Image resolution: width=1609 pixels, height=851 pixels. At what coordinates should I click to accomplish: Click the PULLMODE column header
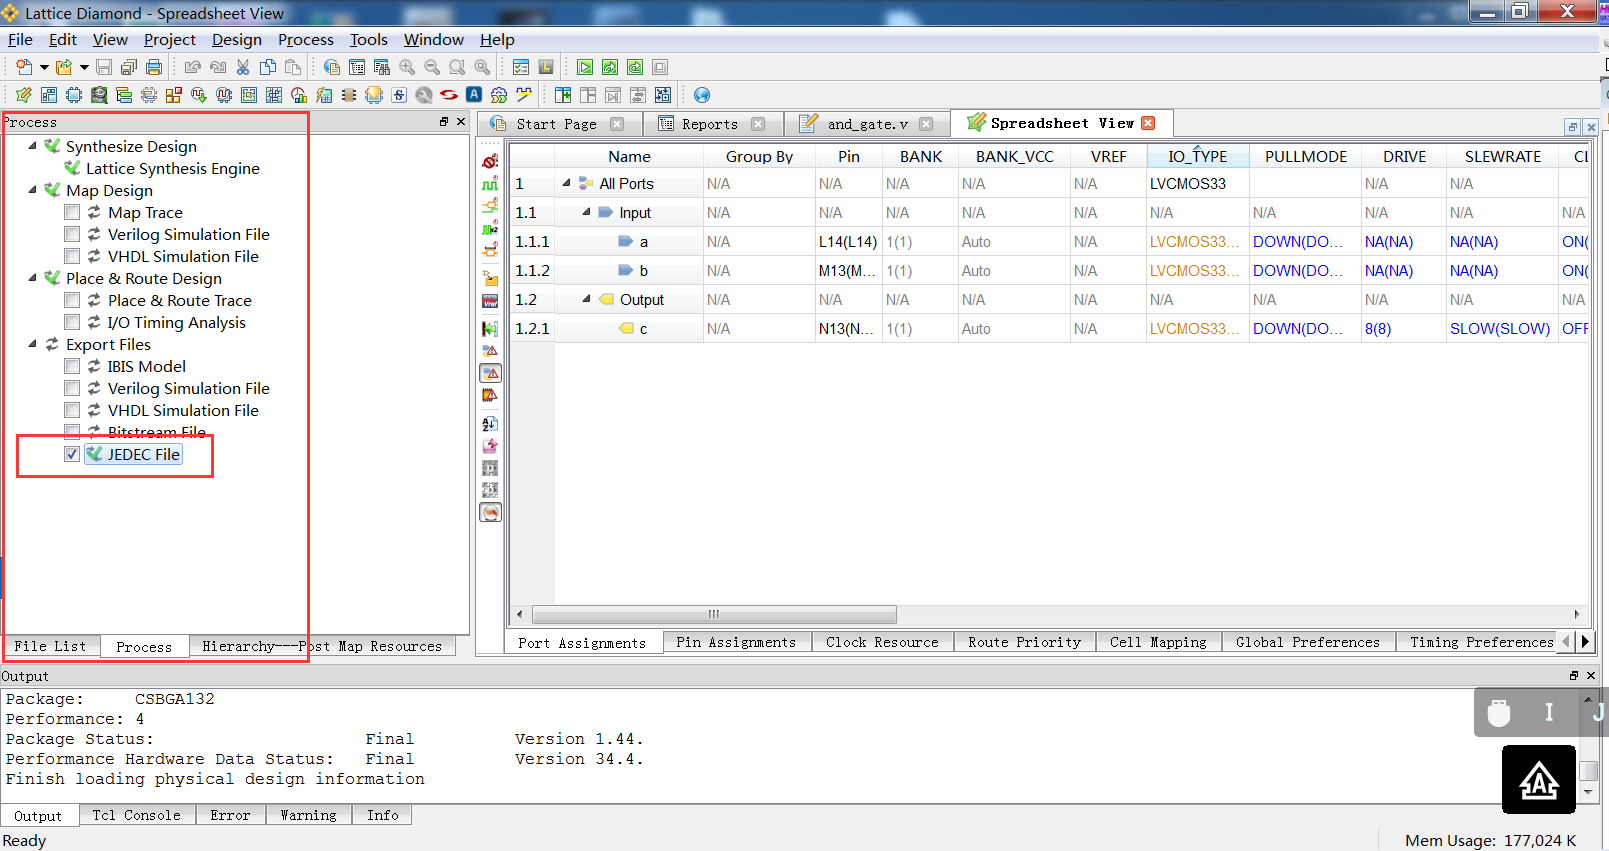click(x=1305, y=156)
